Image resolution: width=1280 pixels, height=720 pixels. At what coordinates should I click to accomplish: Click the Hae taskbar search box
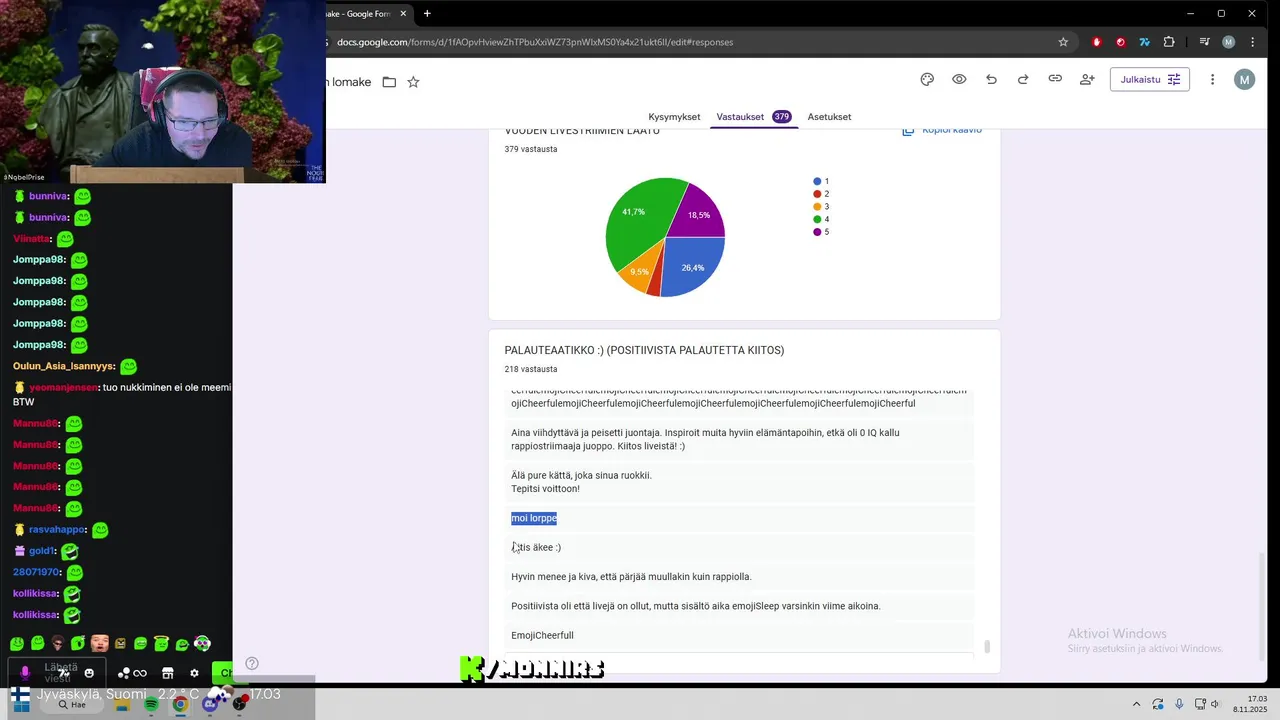[x=72, y=705]
